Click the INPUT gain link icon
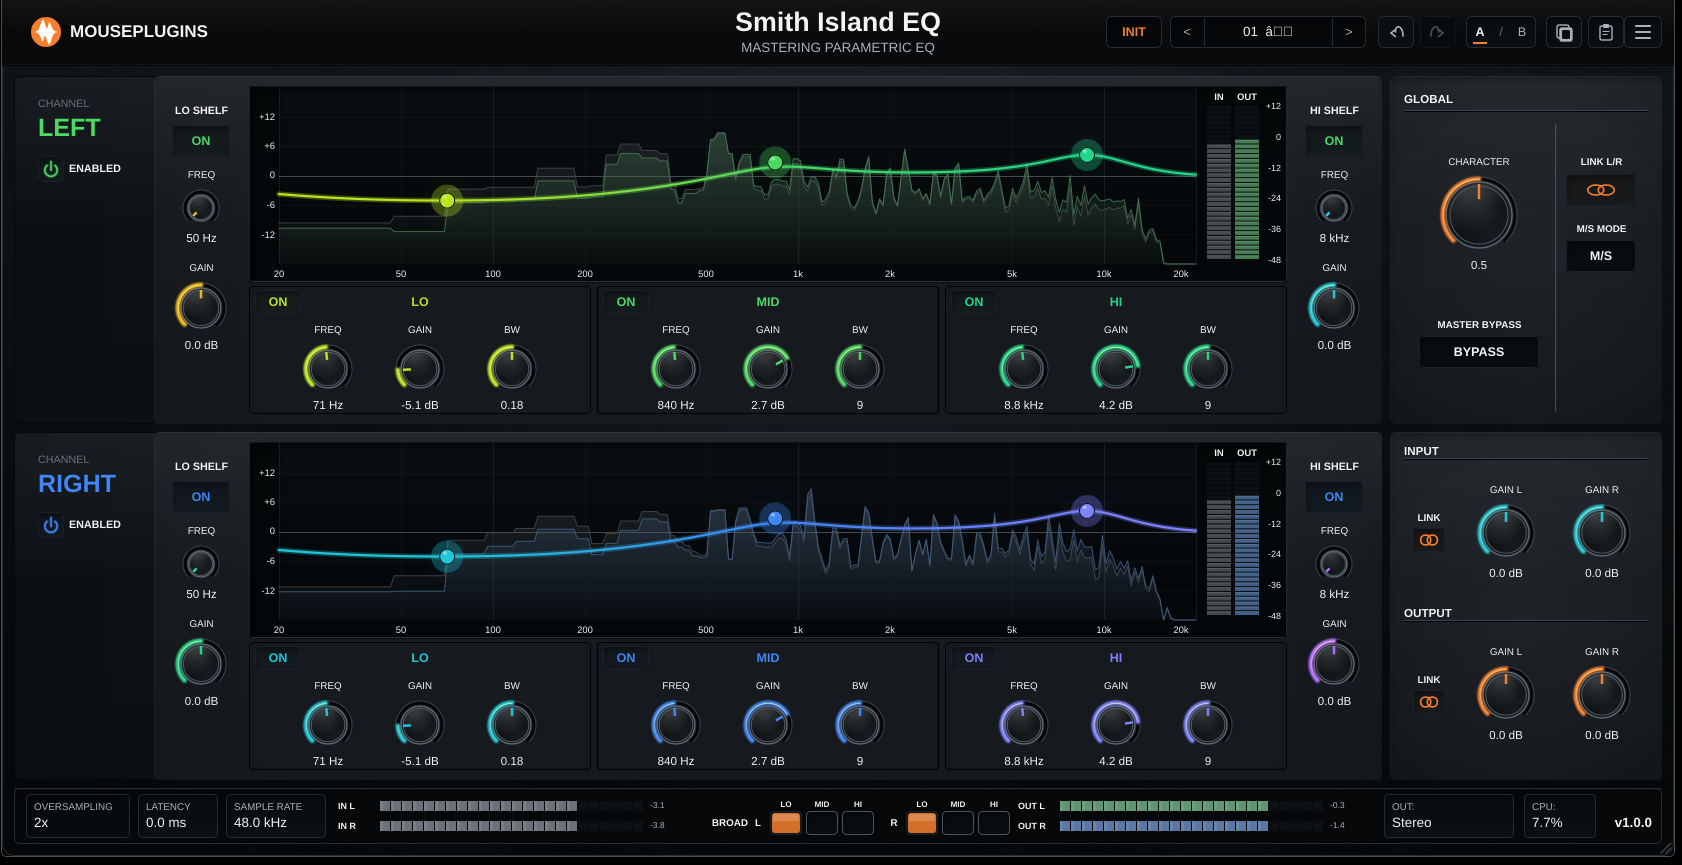 tap(1429, 540)
